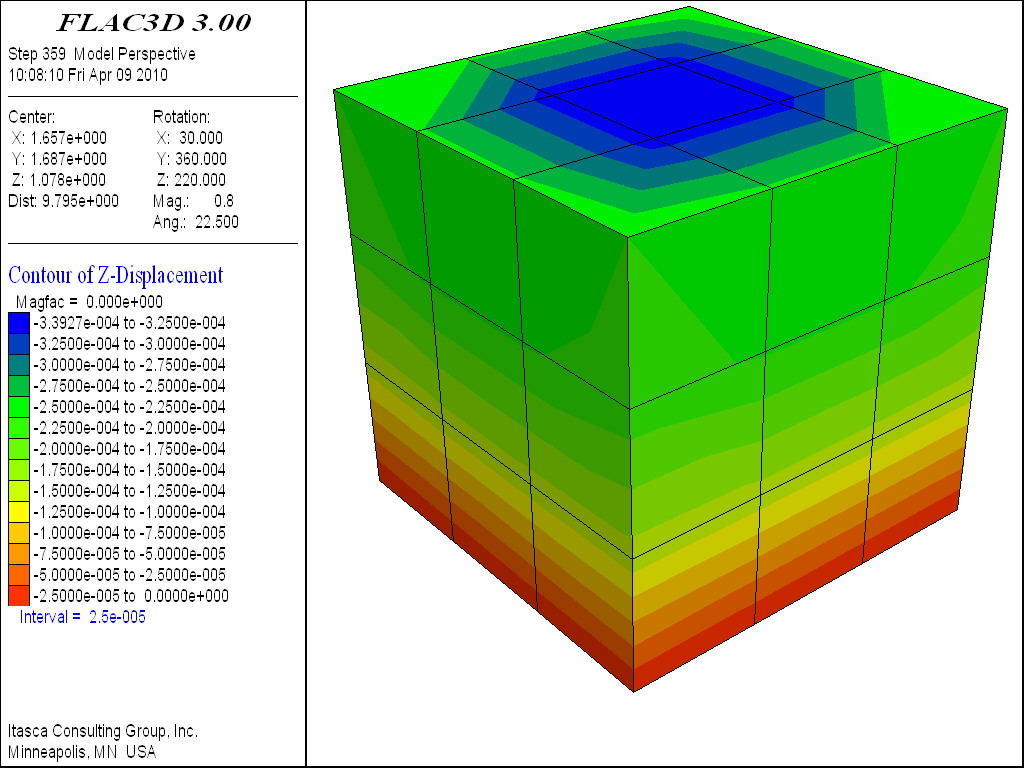
Task: Click the Dist: 9.795e+000 readout
Action: coord(63,201)
